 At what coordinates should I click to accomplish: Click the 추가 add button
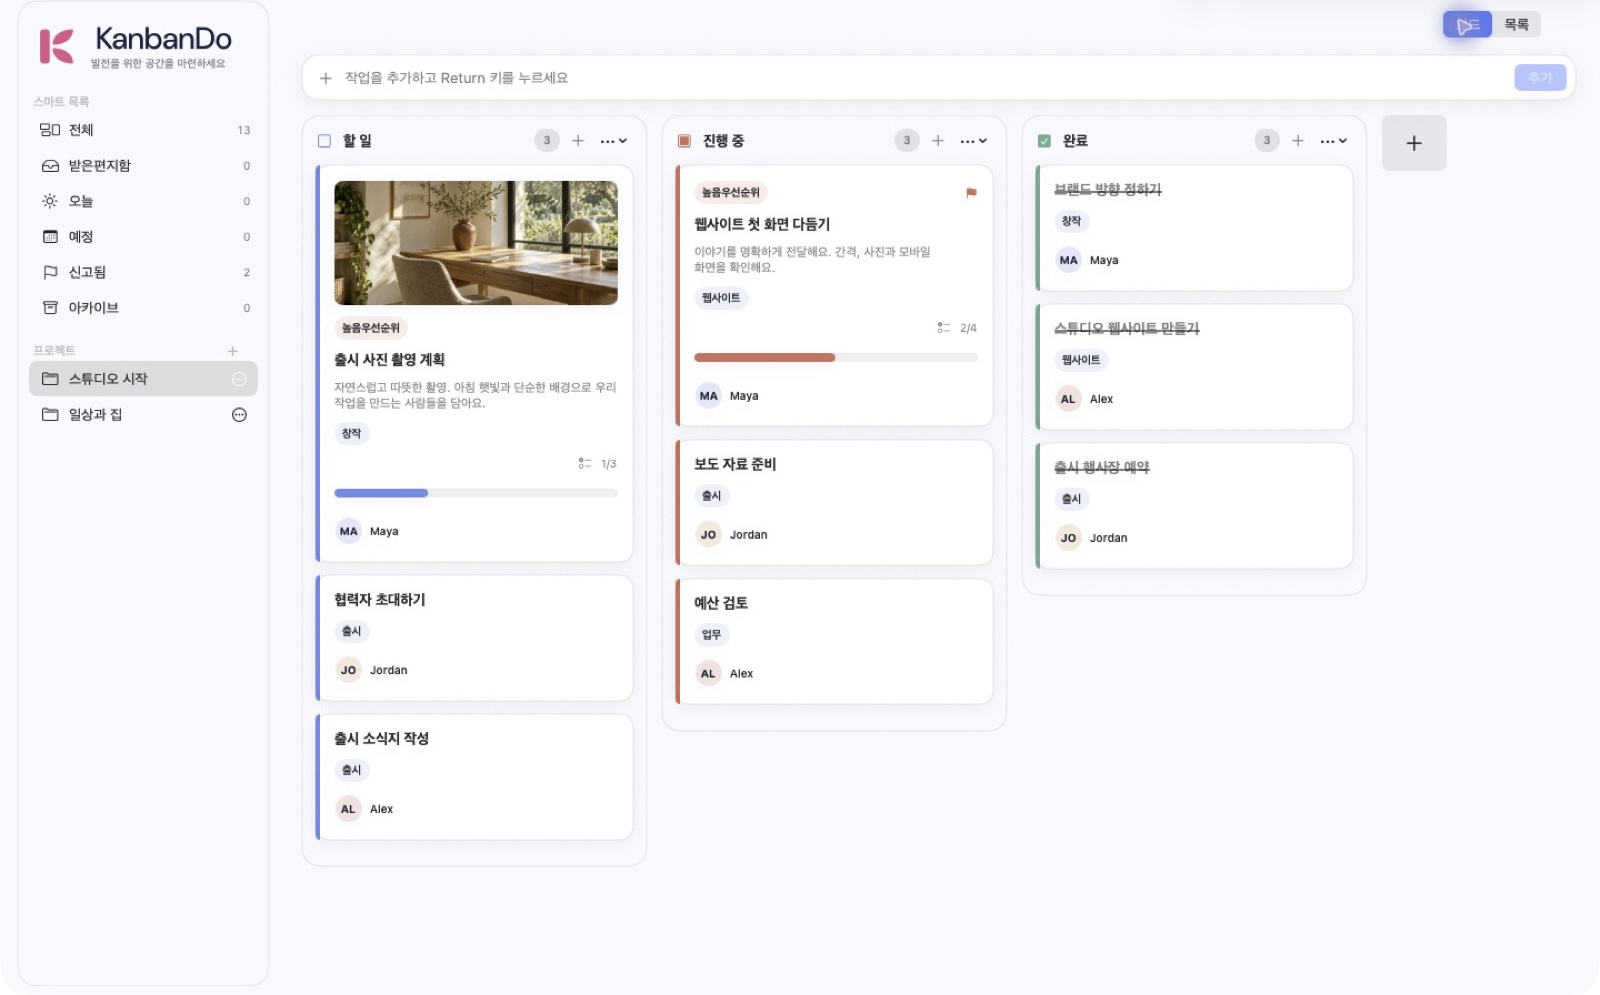(1540, 78)
